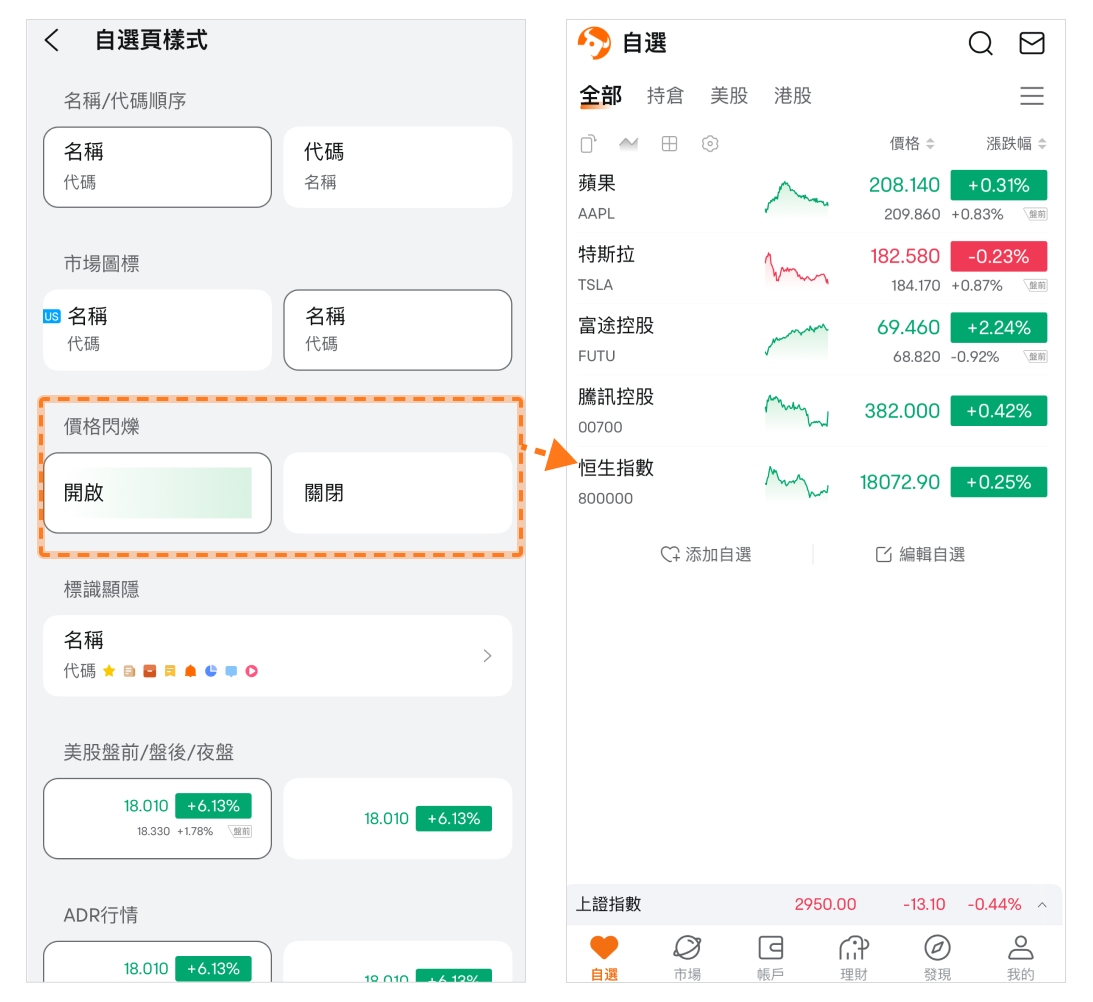Open the 市場 planet icon in bottom bar
The image size is (1093, 1002).
(x=687, y=957)
